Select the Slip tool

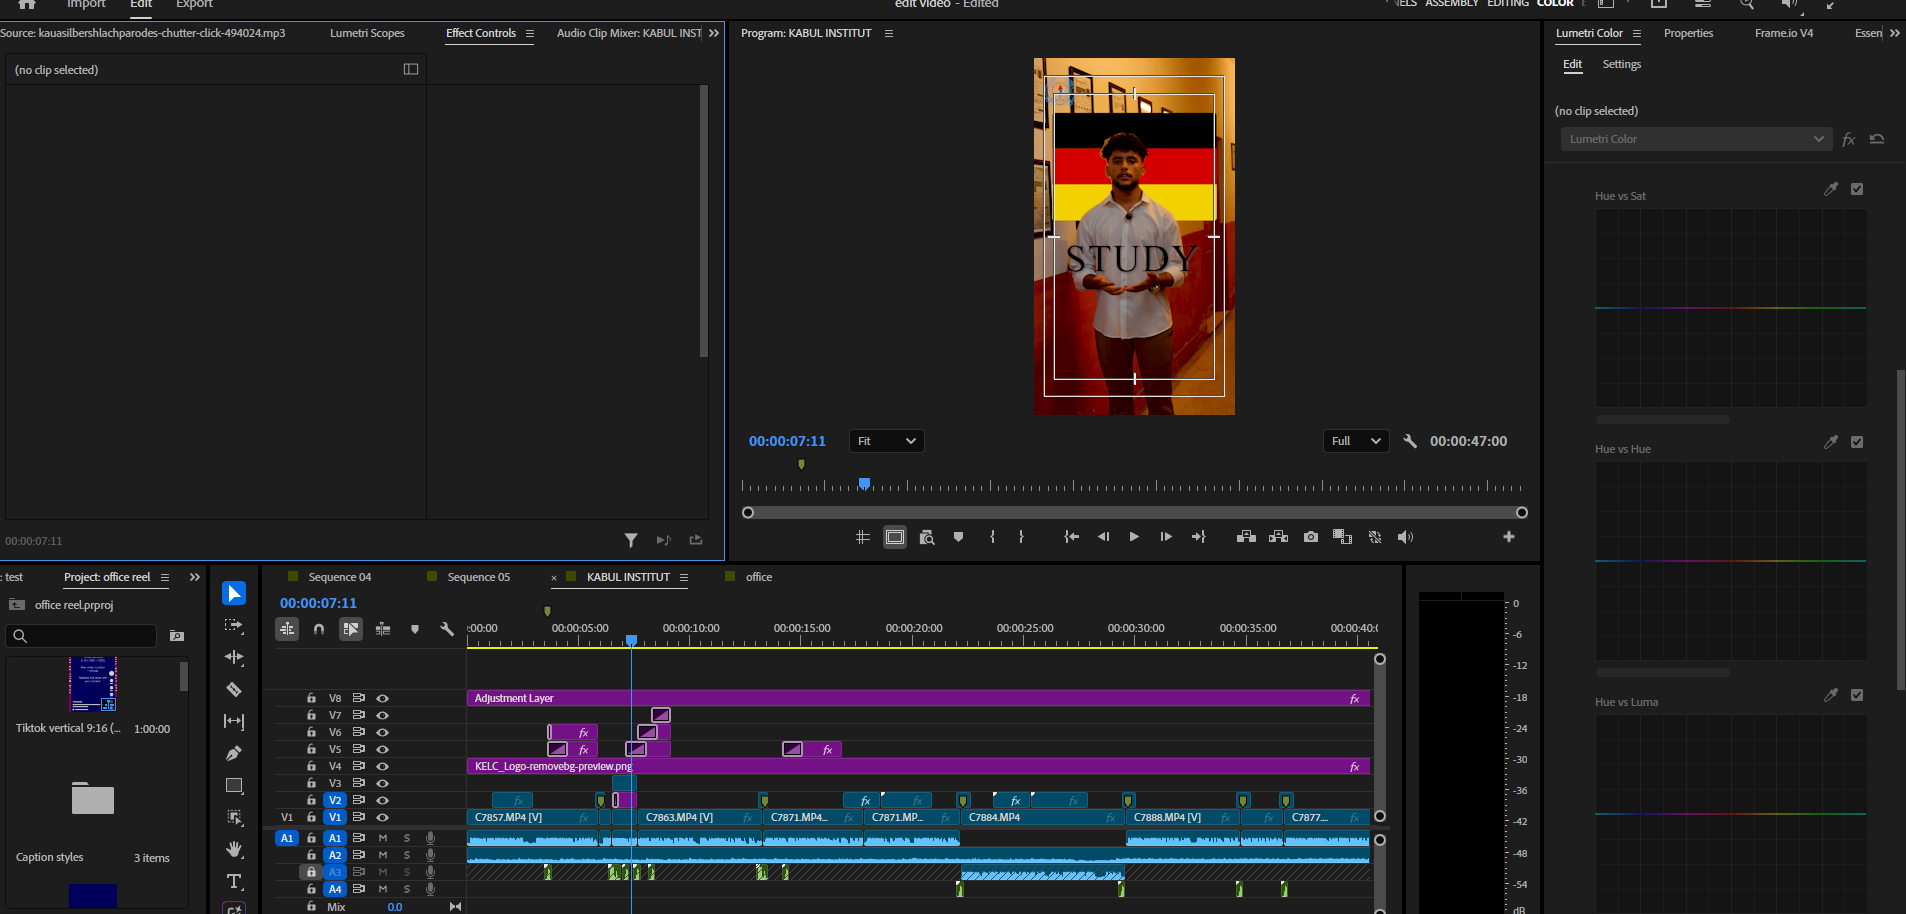(x=234, y=721)
